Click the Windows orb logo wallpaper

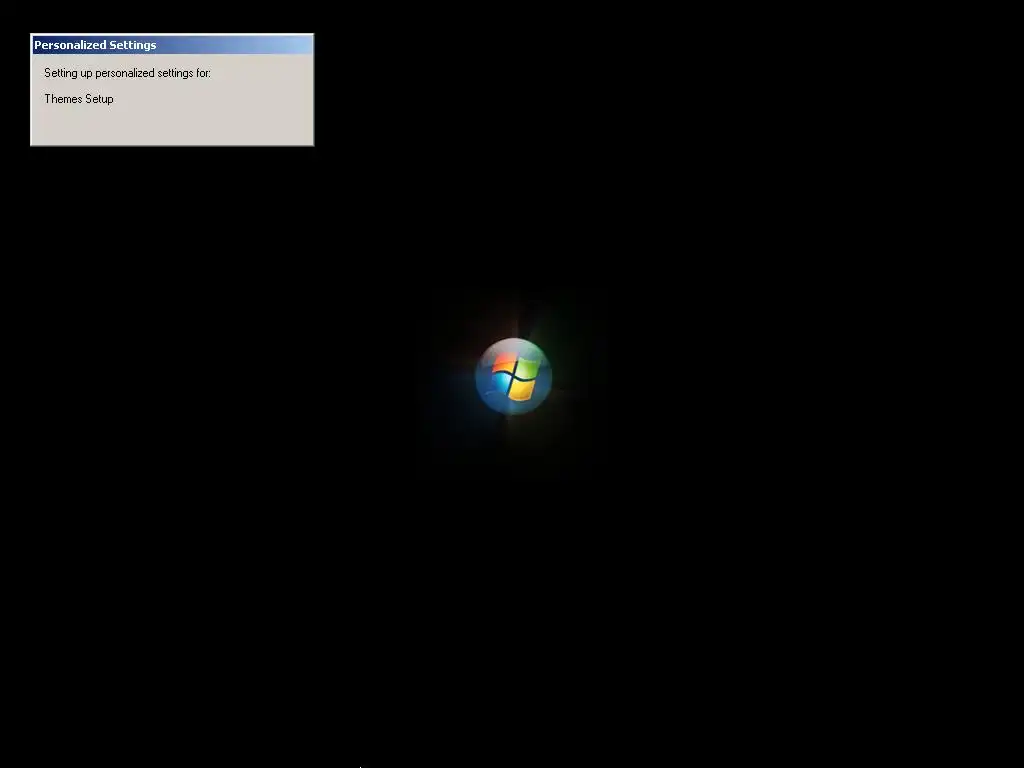pyautogui.click(x=513, y=376)
